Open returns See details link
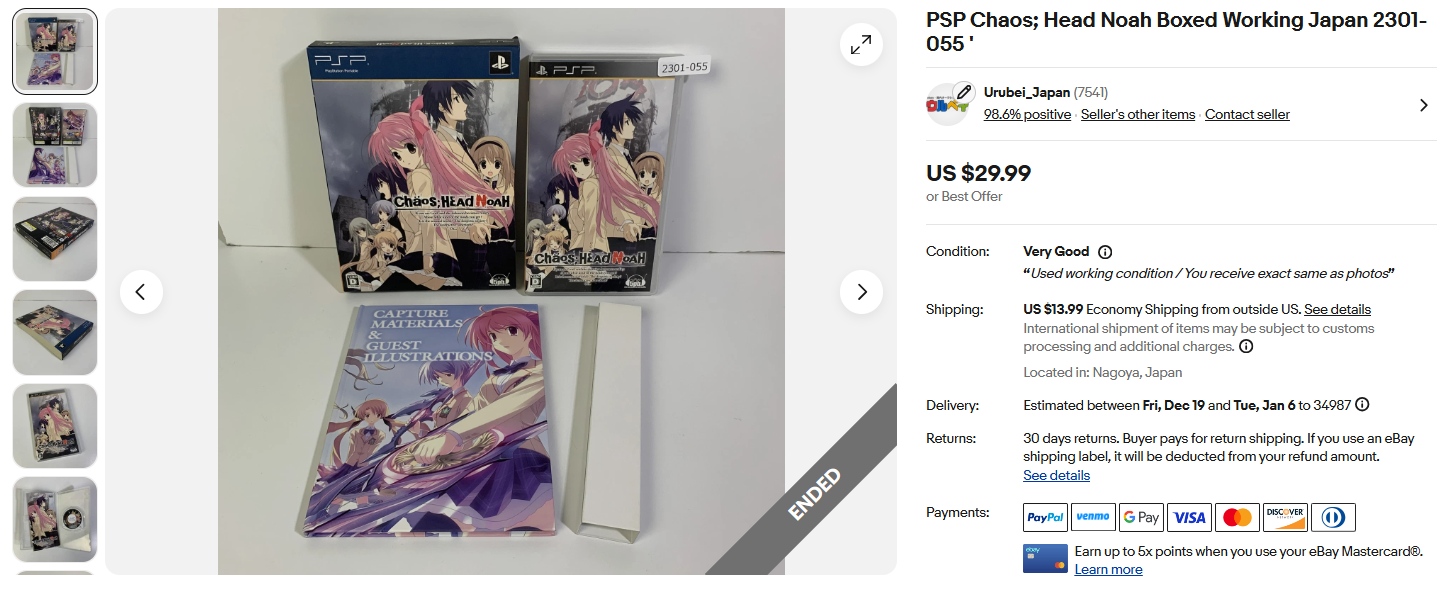The width and height of the screenshot is (1450, 590). click(1056, 475)
